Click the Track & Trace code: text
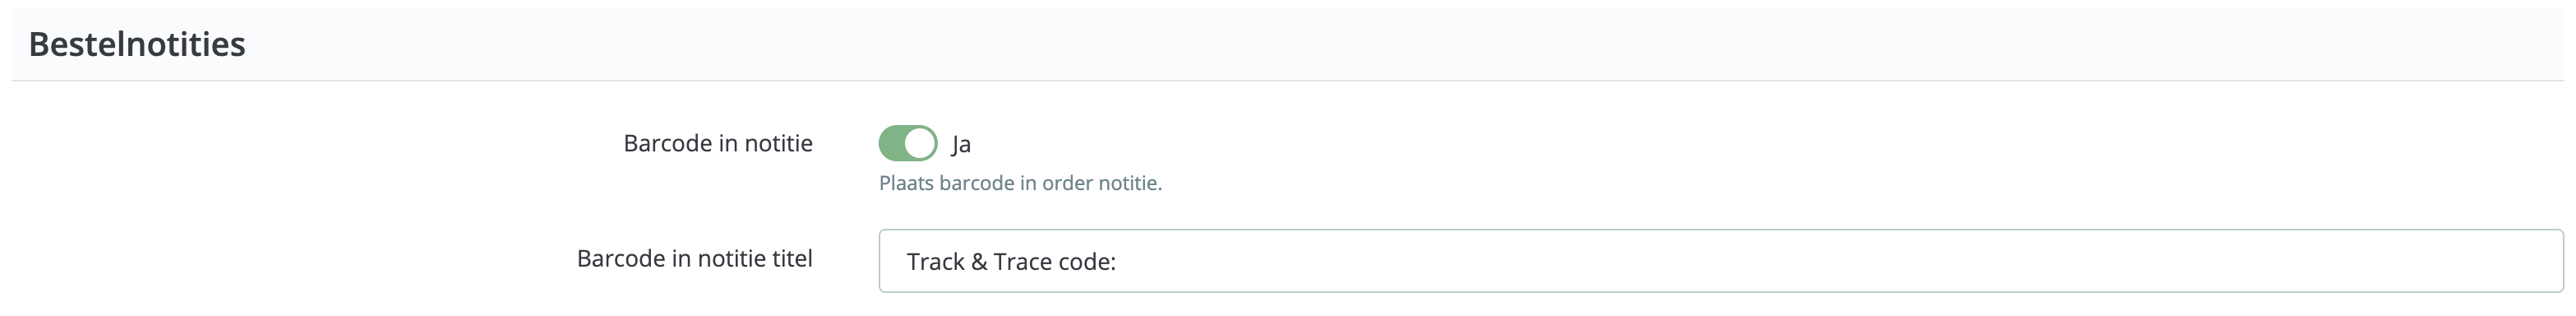This screenshot has height=316, width=2576. click(x=1011, y=262)
